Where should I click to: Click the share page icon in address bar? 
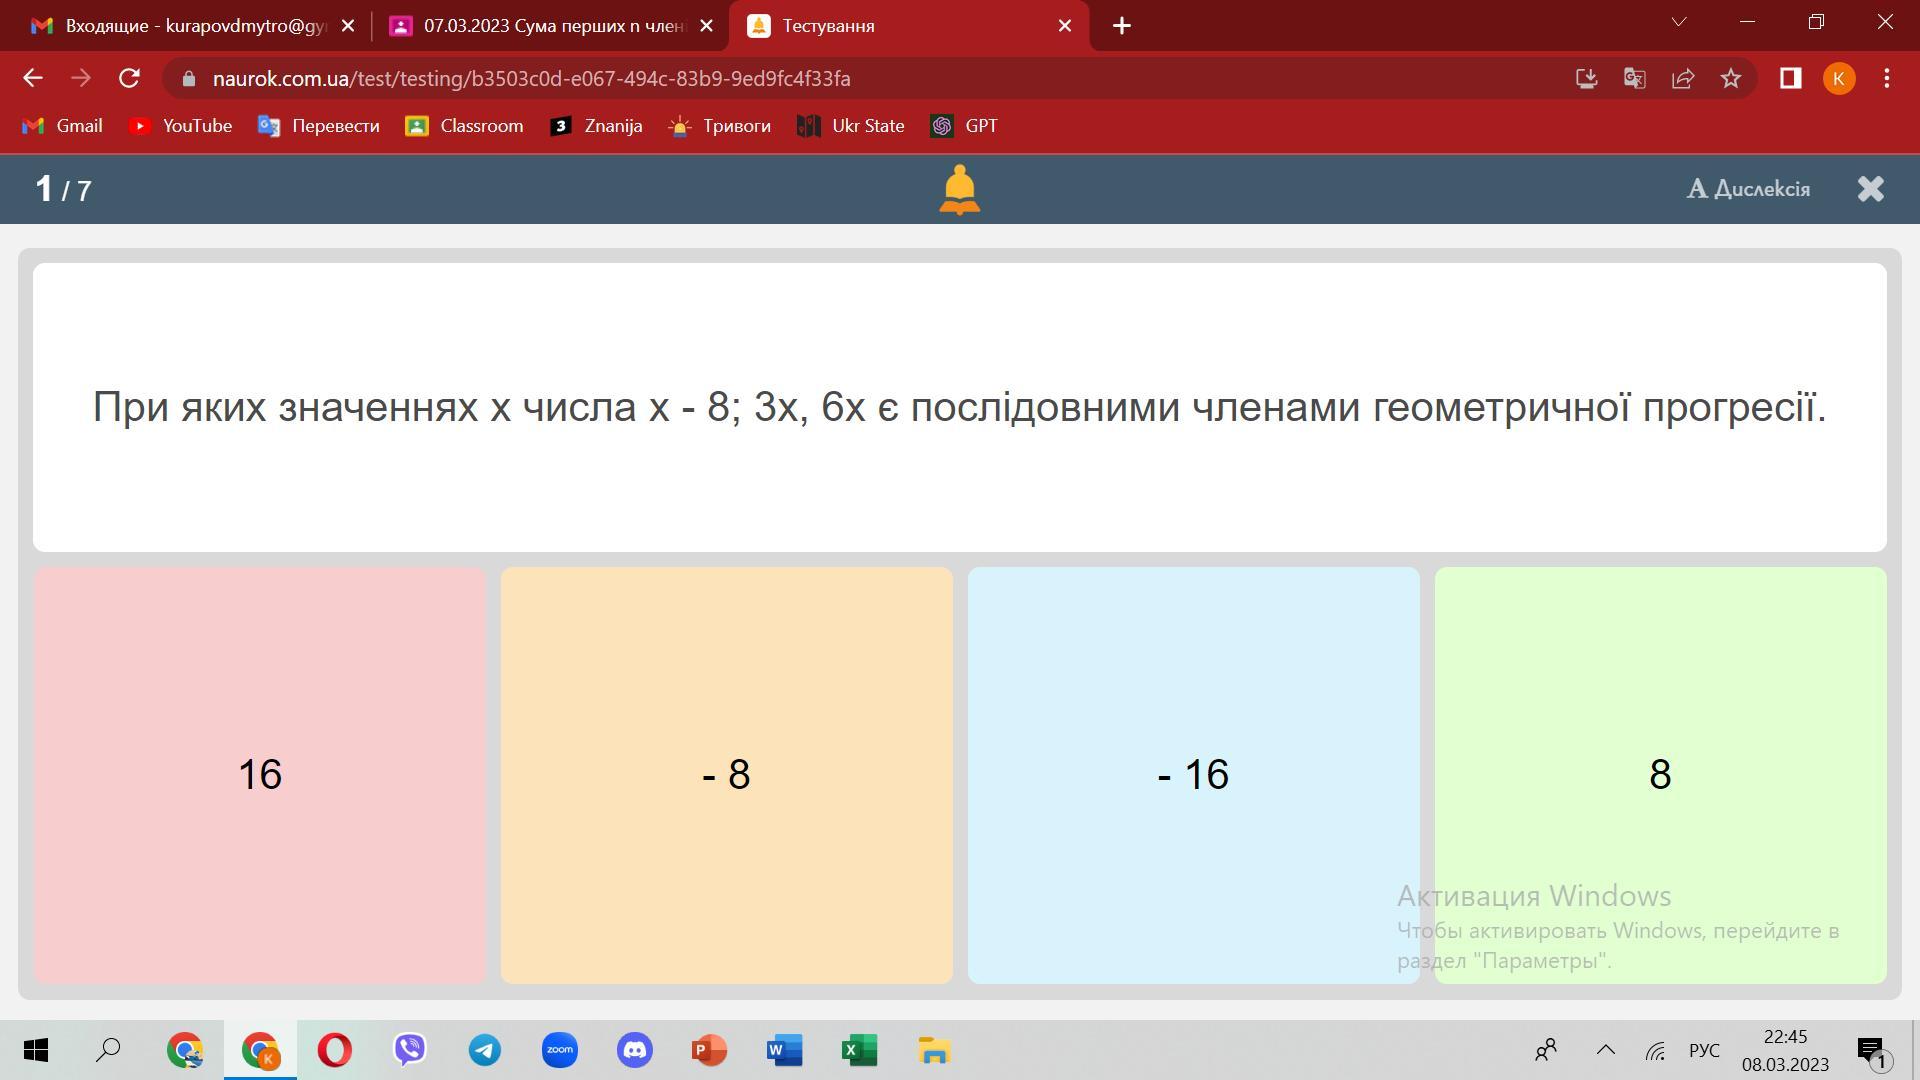click(1683, 78)
